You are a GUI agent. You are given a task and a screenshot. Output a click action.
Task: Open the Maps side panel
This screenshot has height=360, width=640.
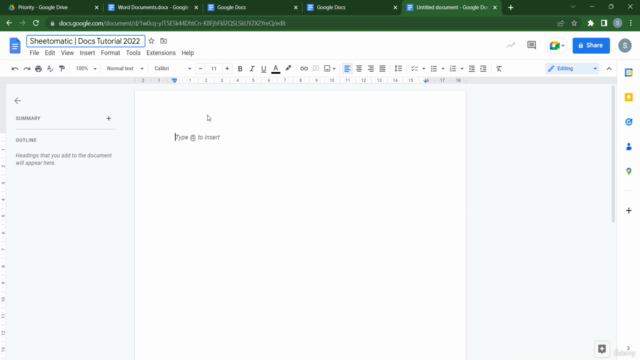pos(629,171)
